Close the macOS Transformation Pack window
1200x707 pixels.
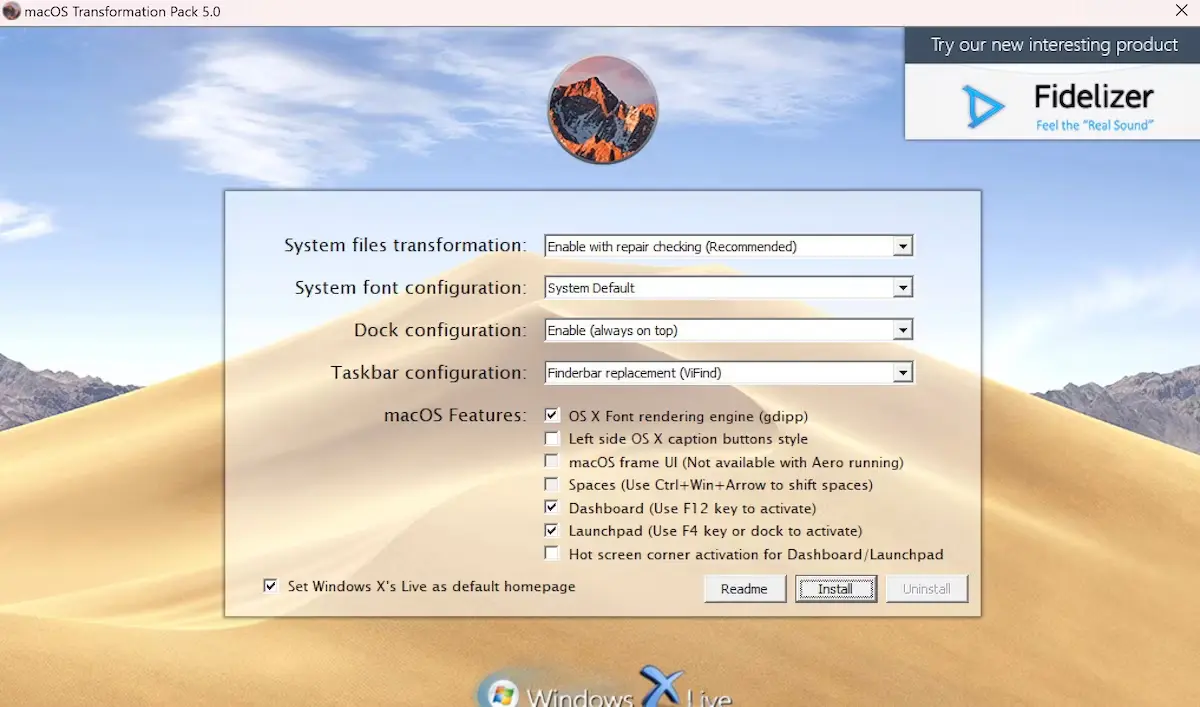[x=1180, y=12]
